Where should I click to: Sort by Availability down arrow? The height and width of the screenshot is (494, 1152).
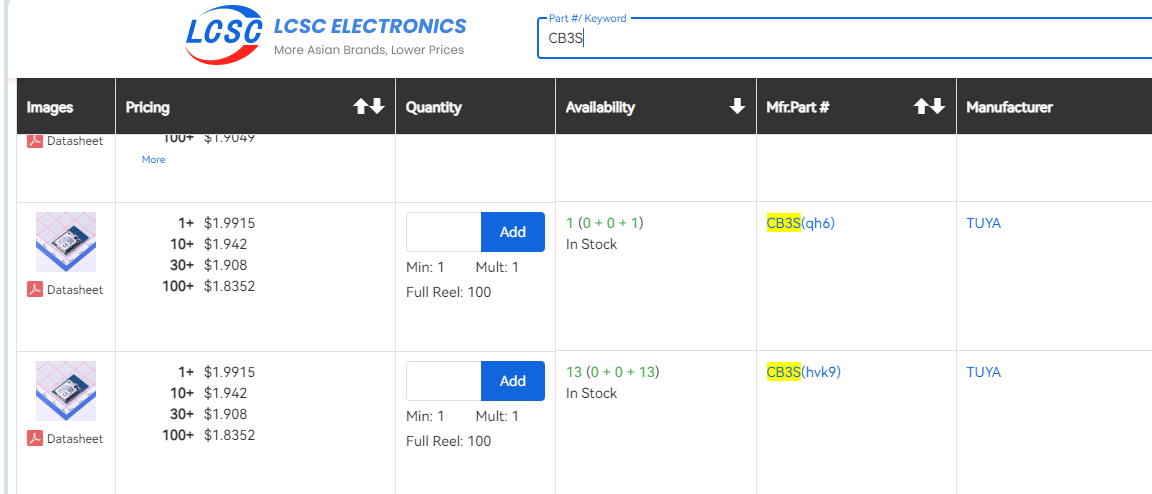coord(737,107)
